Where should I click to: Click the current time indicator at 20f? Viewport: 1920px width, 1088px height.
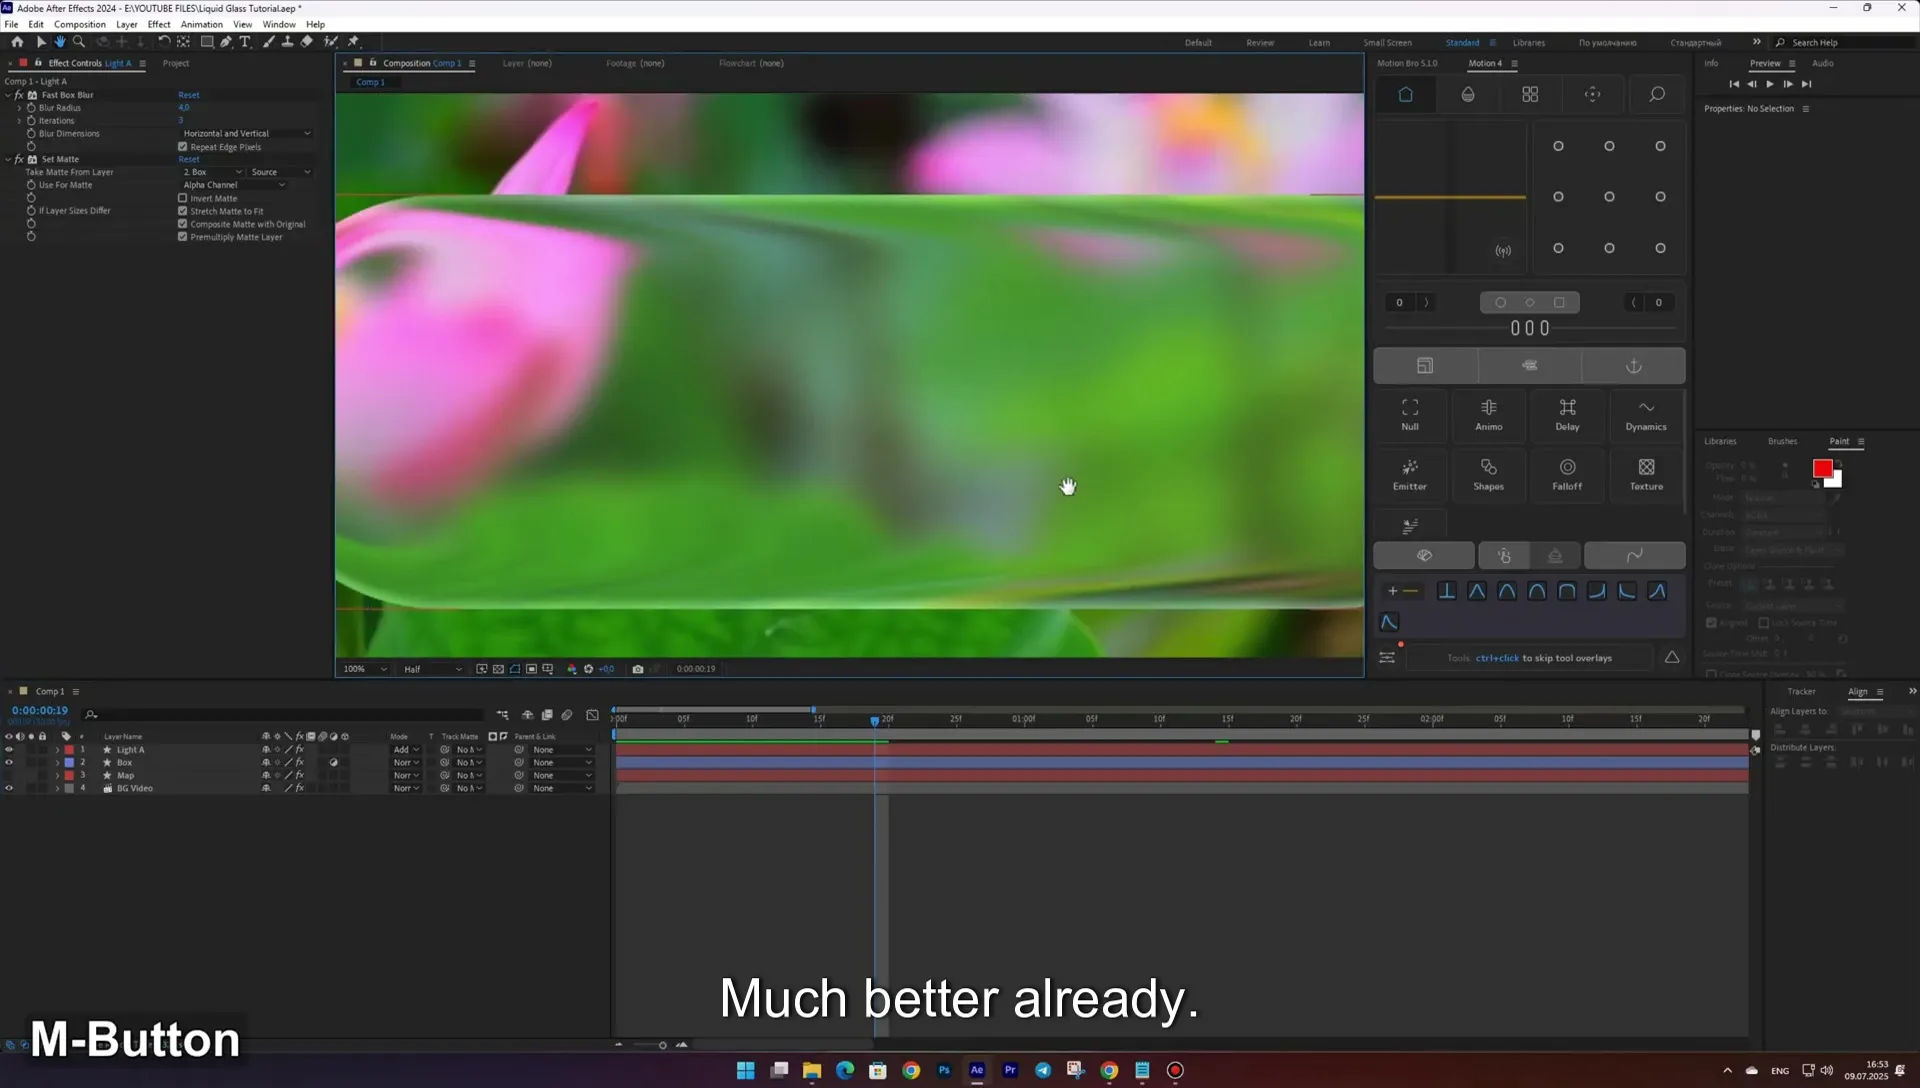(x=875, y=720)
